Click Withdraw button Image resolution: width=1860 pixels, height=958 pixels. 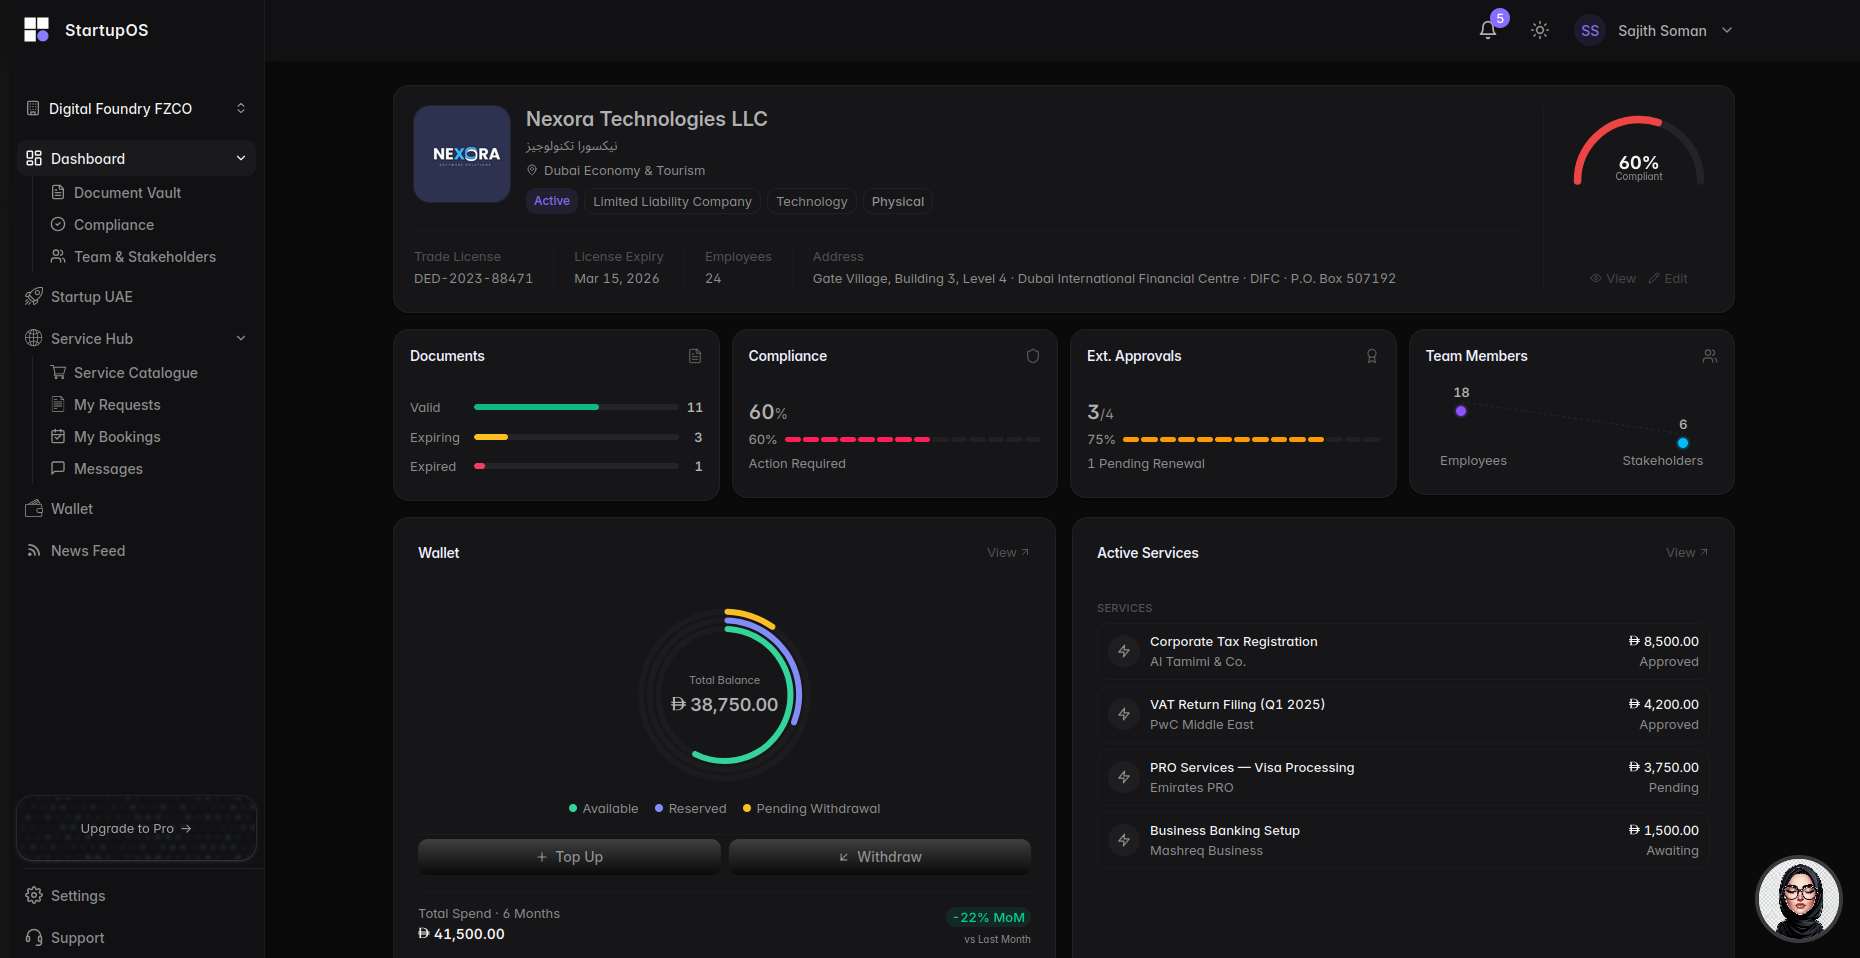click(x=880, y=857)
